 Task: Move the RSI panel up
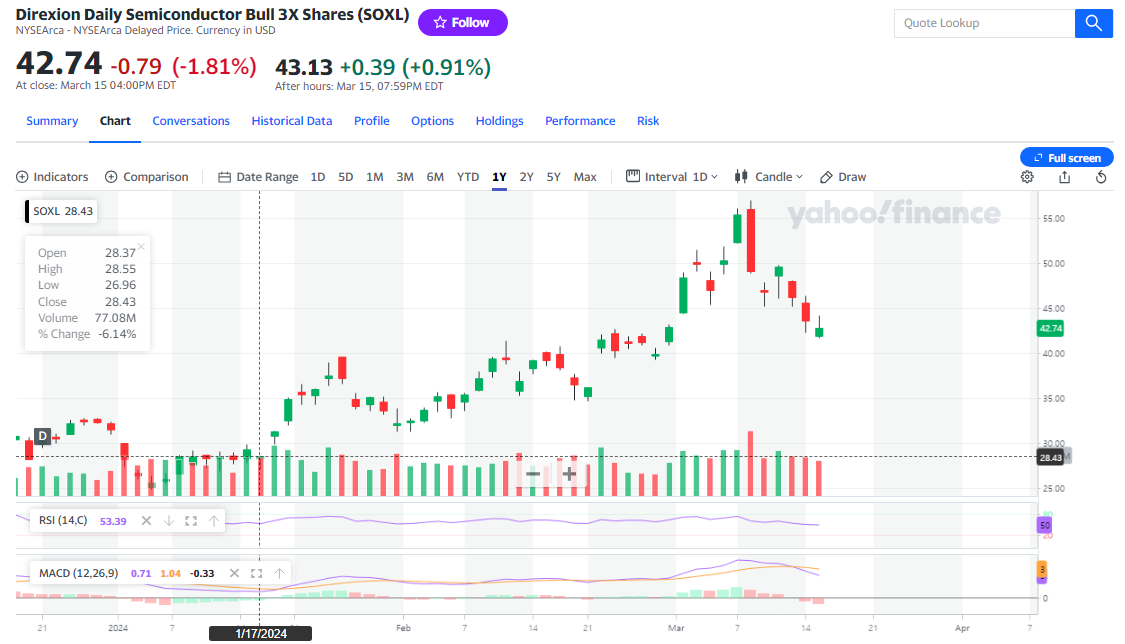click(214, 521)
